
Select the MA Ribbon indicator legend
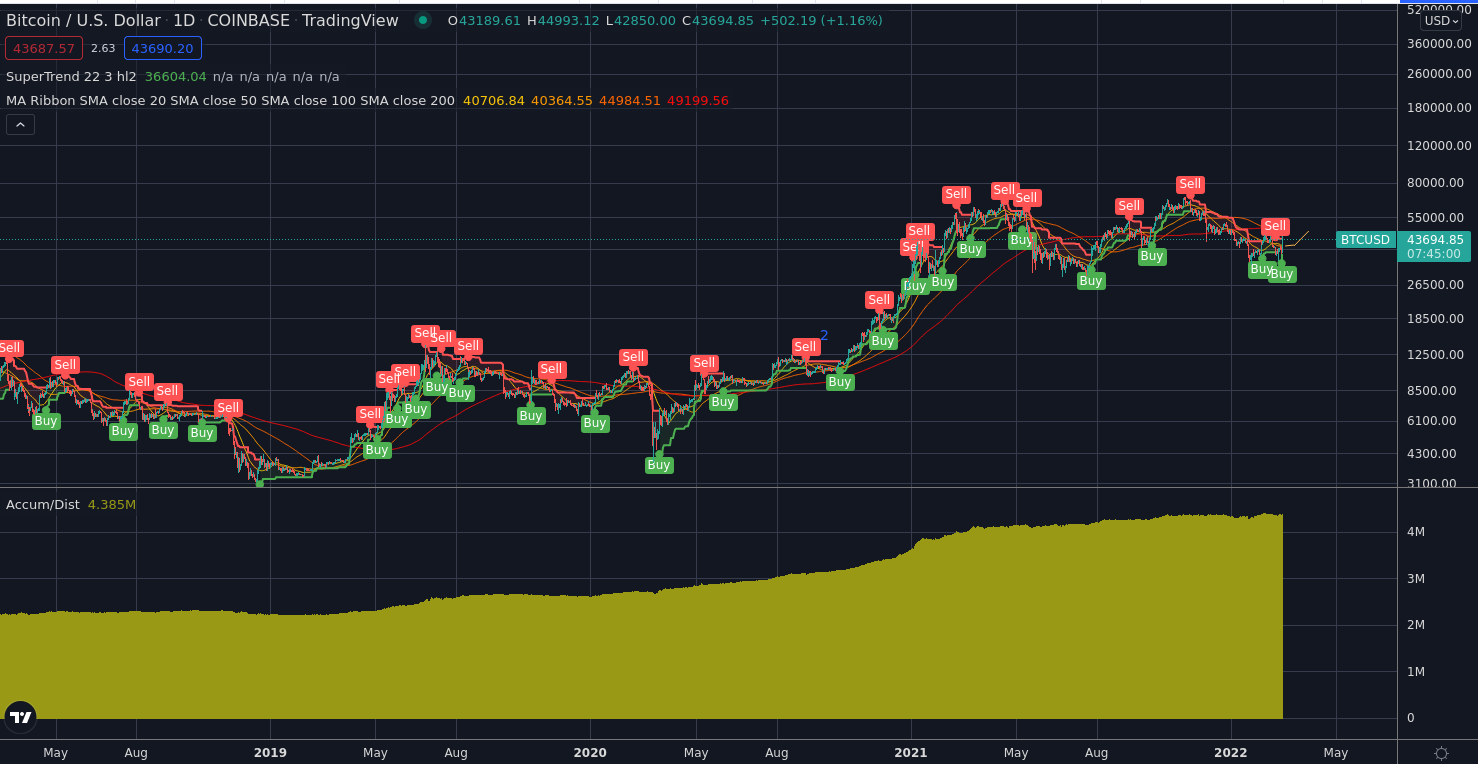(230, 101)
